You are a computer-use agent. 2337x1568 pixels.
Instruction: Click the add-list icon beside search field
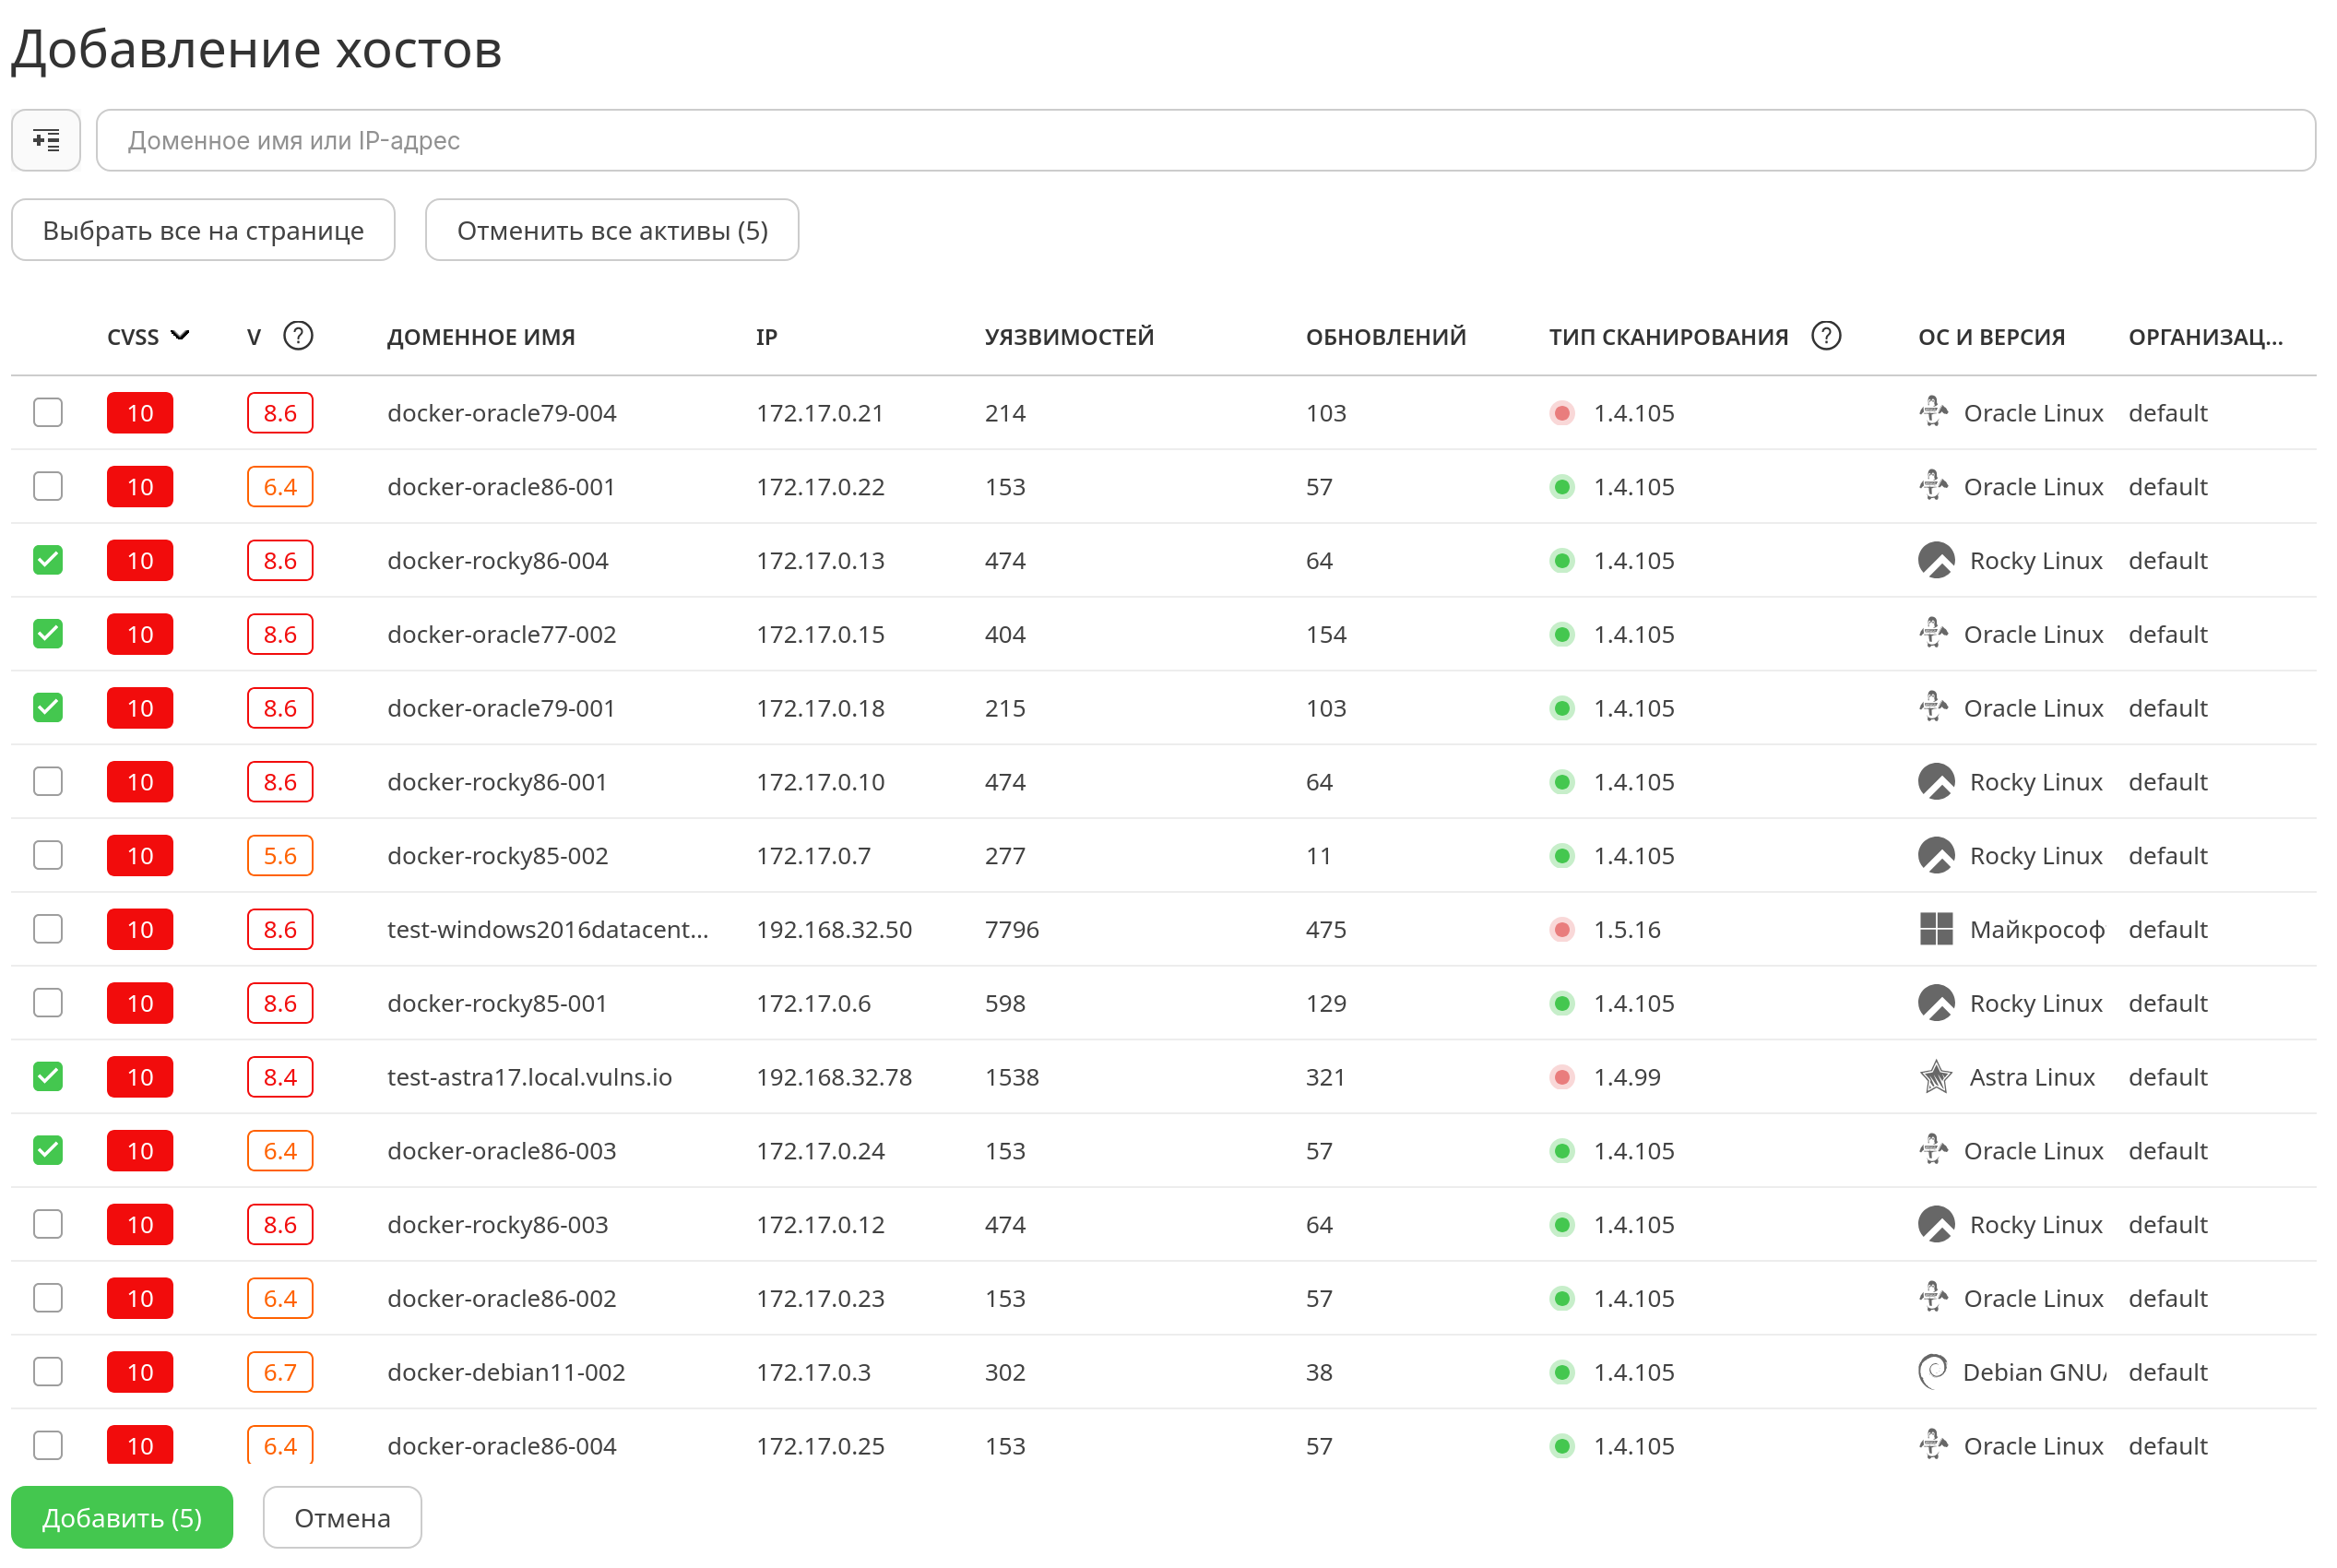pyautogui.click(x=46, y=140)
